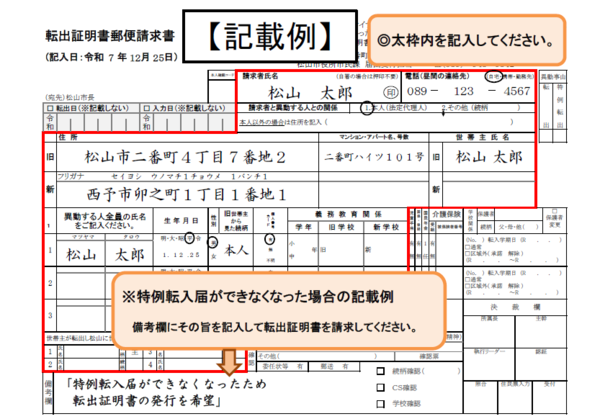Click the apartment name 二番町ハイツ101号
This screenshot has width=600, height=419.
coord(374,157)
